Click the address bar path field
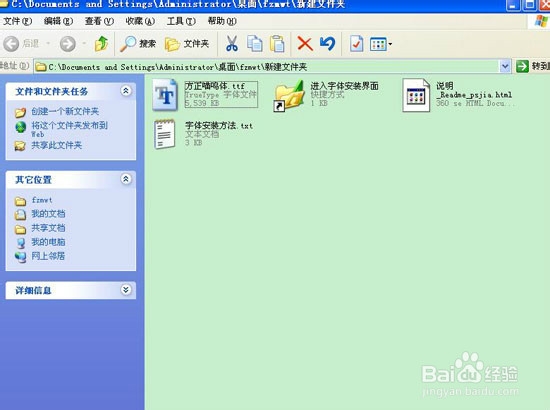550x410 pixels. (267, 66)
